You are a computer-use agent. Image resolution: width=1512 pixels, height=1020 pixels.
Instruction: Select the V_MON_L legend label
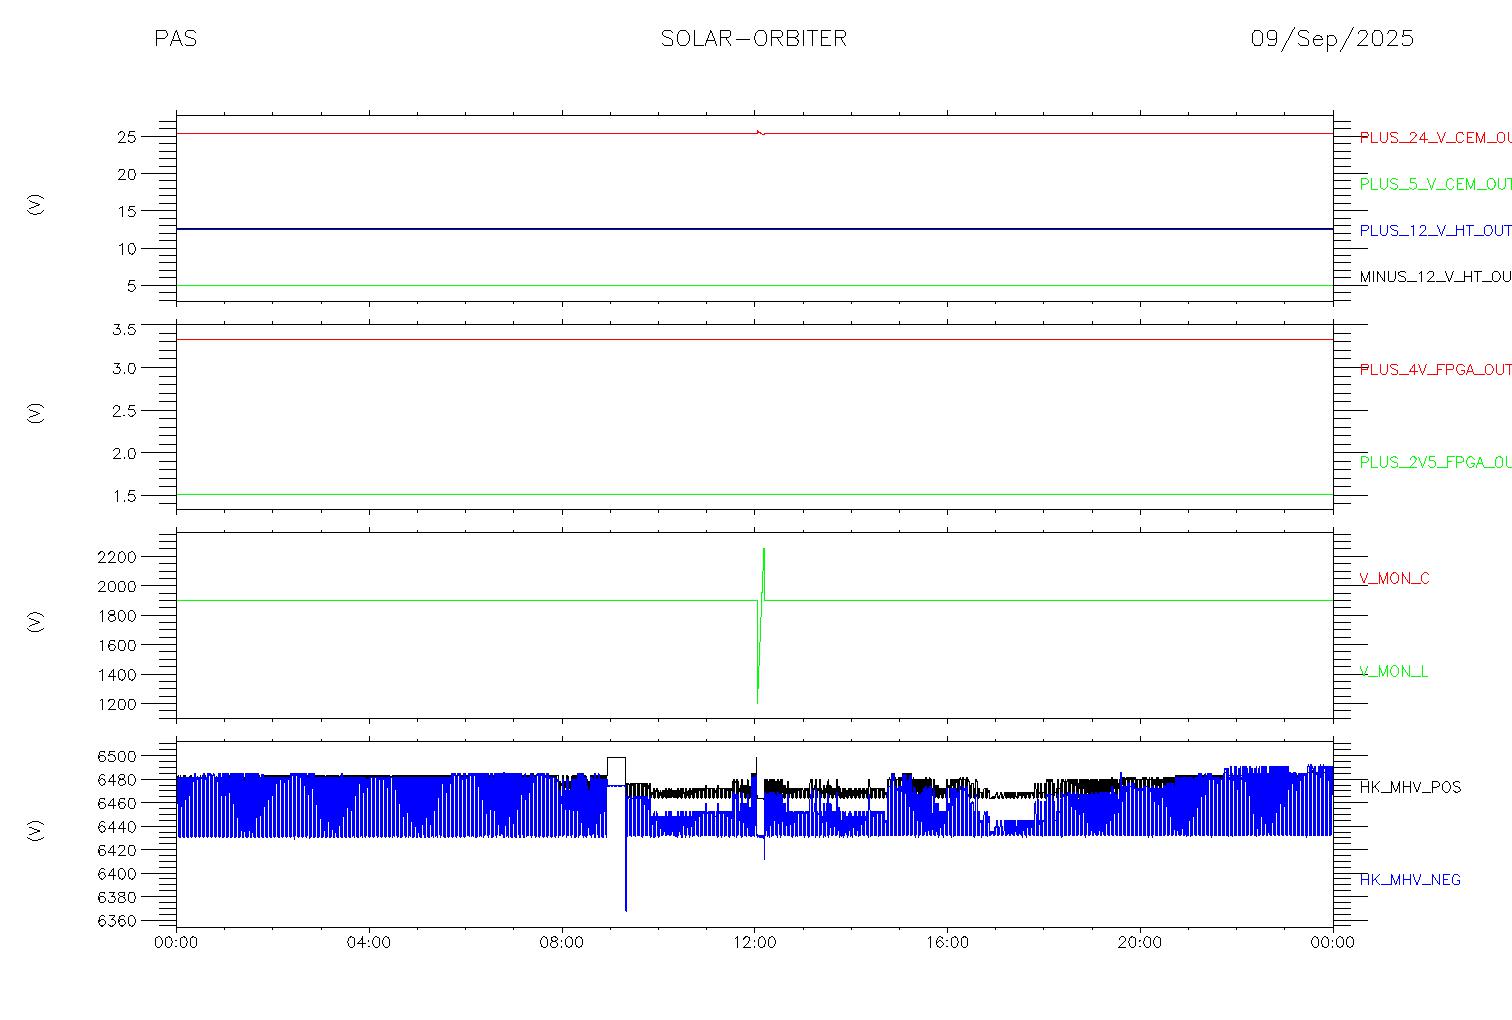(1393, 671)
